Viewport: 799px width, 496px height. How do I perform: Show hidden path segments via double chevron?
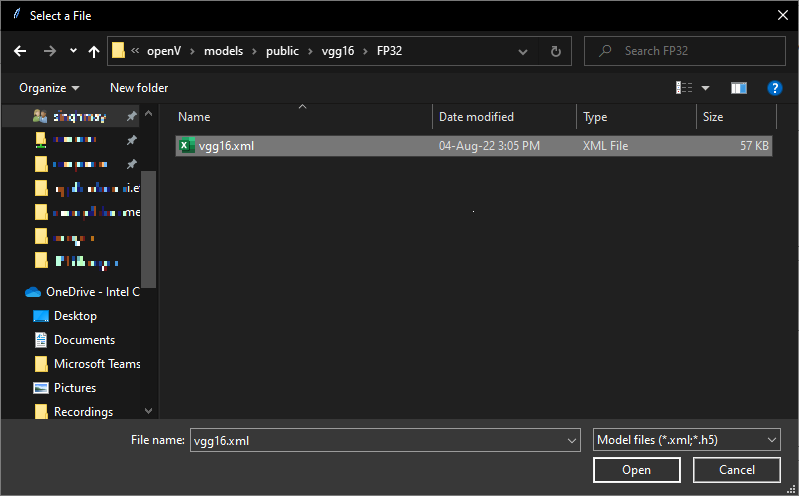coord(135,50)
